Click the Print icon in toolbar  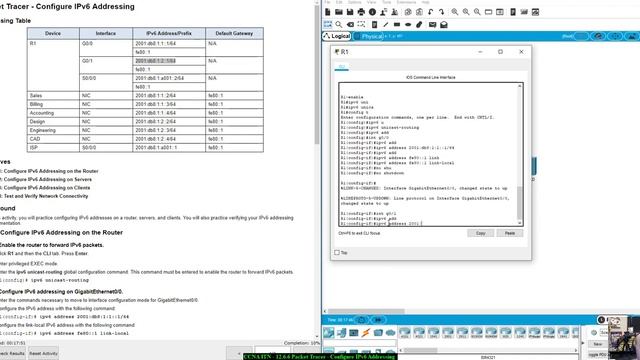click(361, 12)
